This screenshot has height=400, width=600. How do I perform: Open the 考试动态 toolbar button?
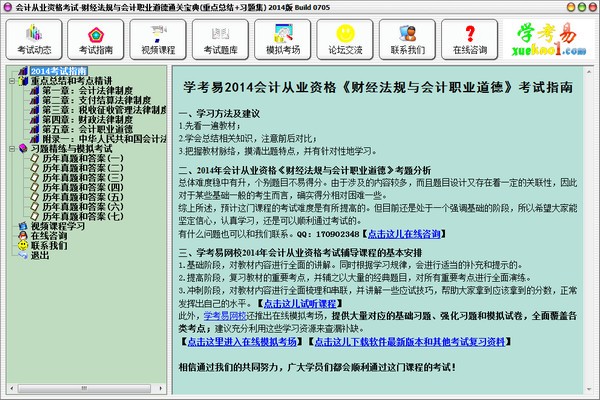[34, 40]
